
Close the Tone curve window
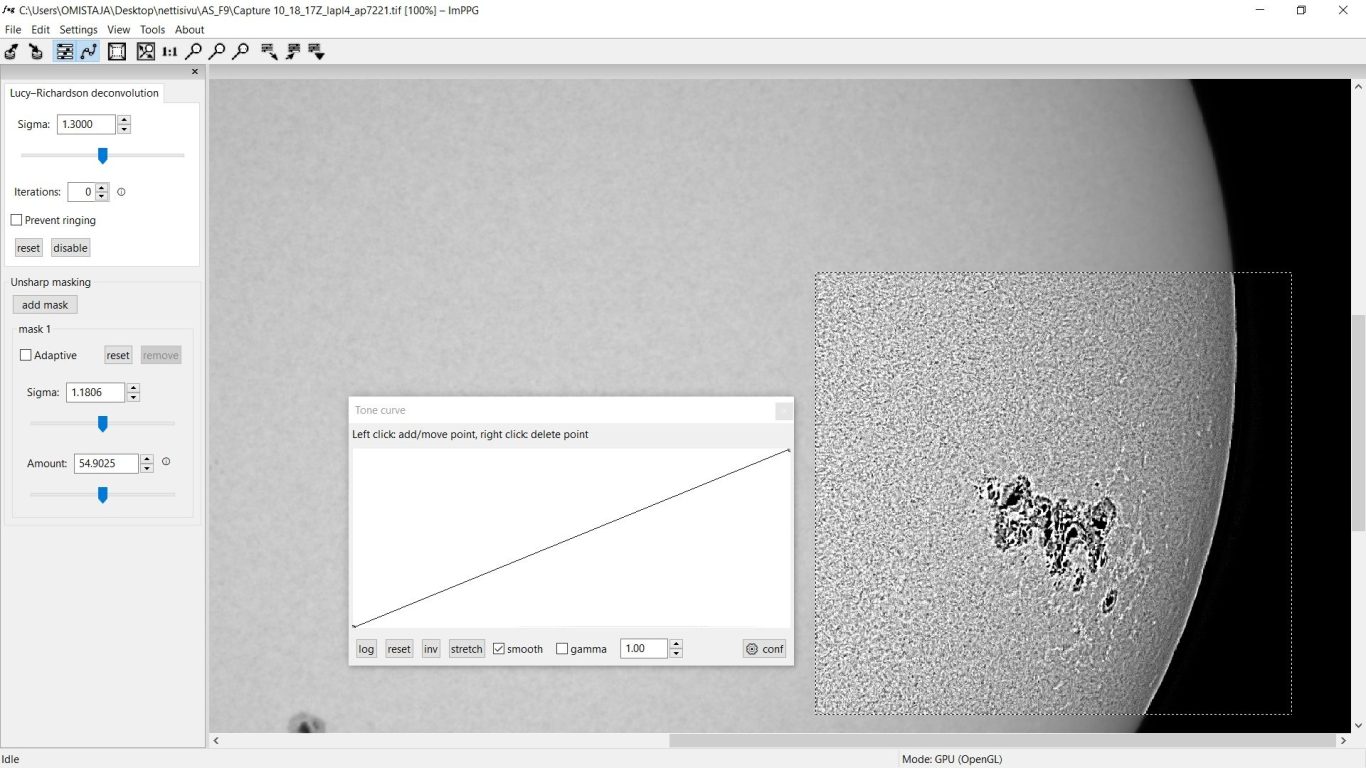click(x=784, y=410)
